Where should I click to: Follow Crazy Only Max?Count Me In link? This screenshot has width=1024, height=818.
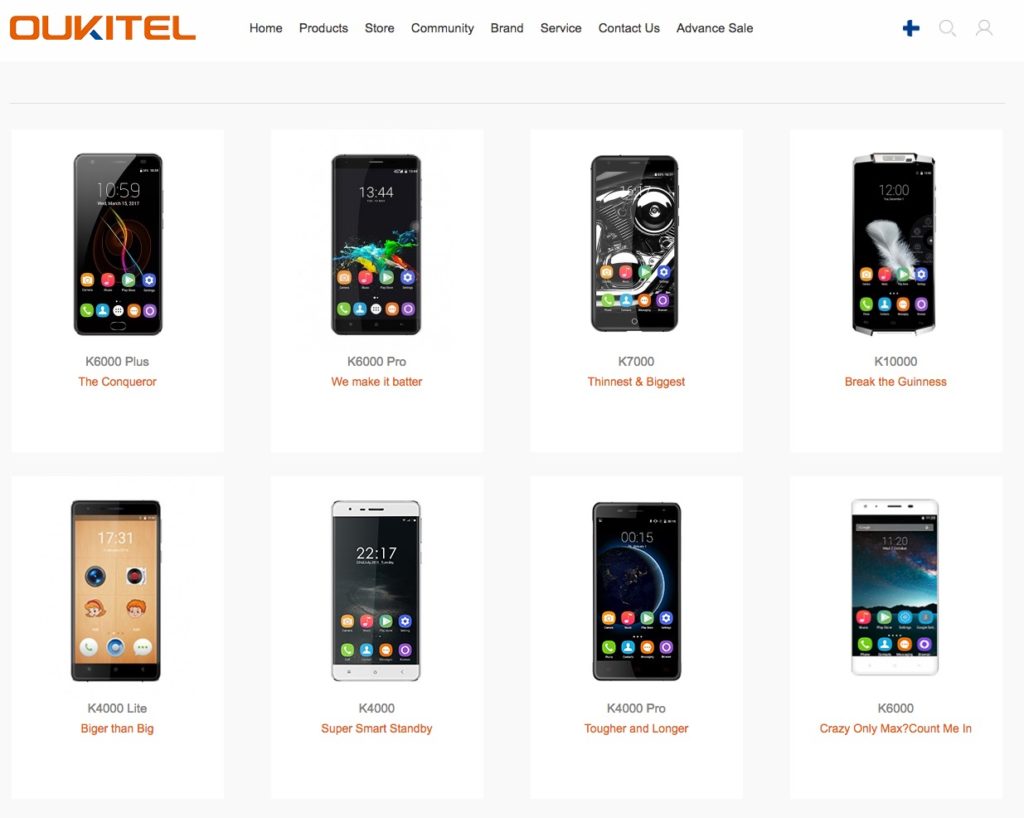tap(895, 729)
